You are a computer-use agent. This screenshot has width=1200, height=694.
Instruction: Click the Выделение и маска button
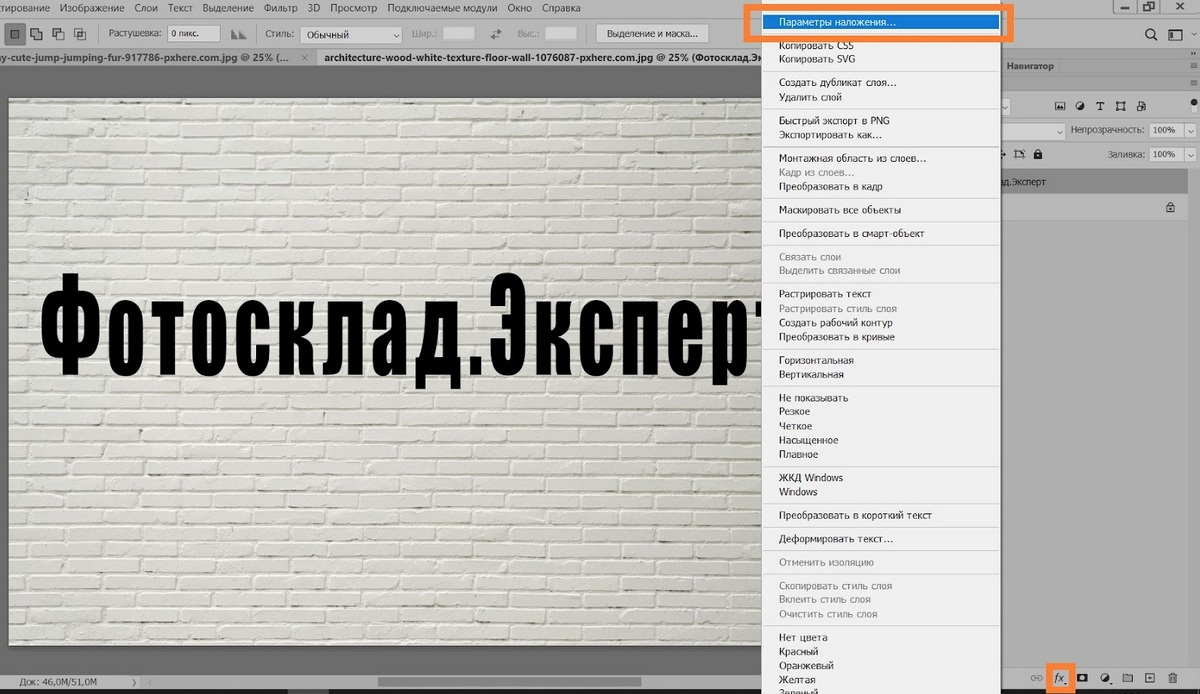tap(653, 34)
